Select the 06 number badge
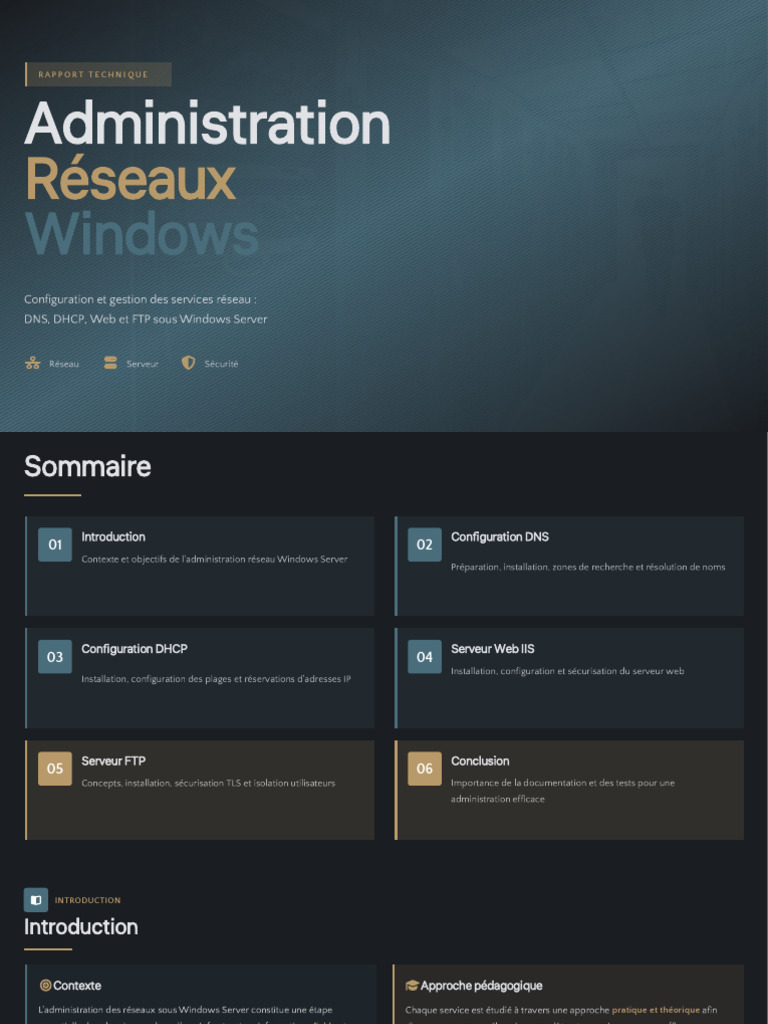This screenshot has height=1024, width=768. click(424, 769)
